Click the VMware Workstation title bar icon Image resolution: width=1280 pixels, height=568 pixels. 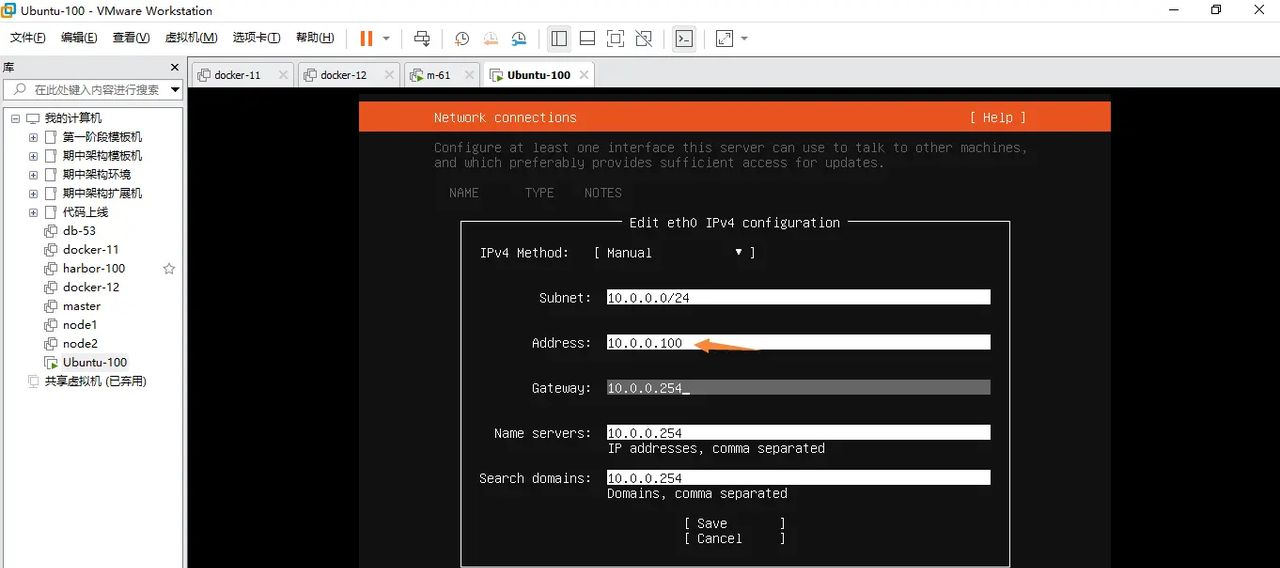point(9,10)
